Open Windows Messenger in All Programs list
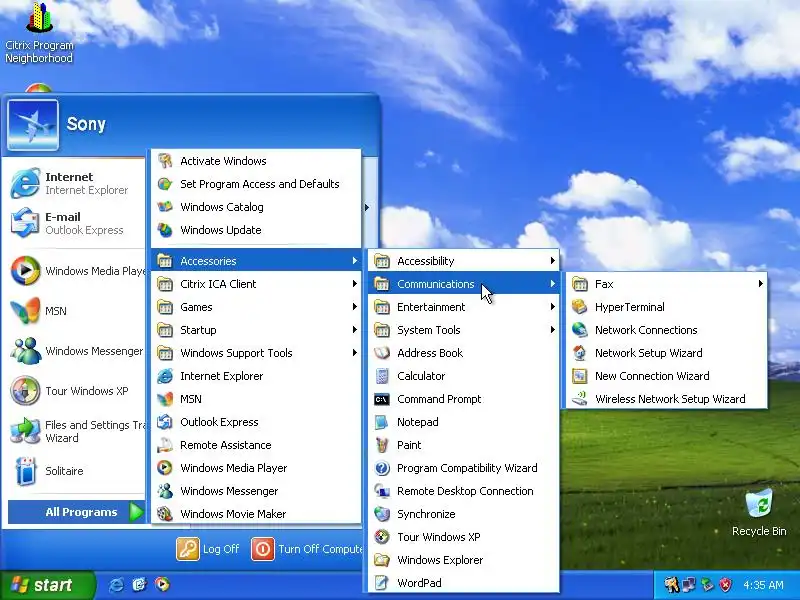 (256, 491)
